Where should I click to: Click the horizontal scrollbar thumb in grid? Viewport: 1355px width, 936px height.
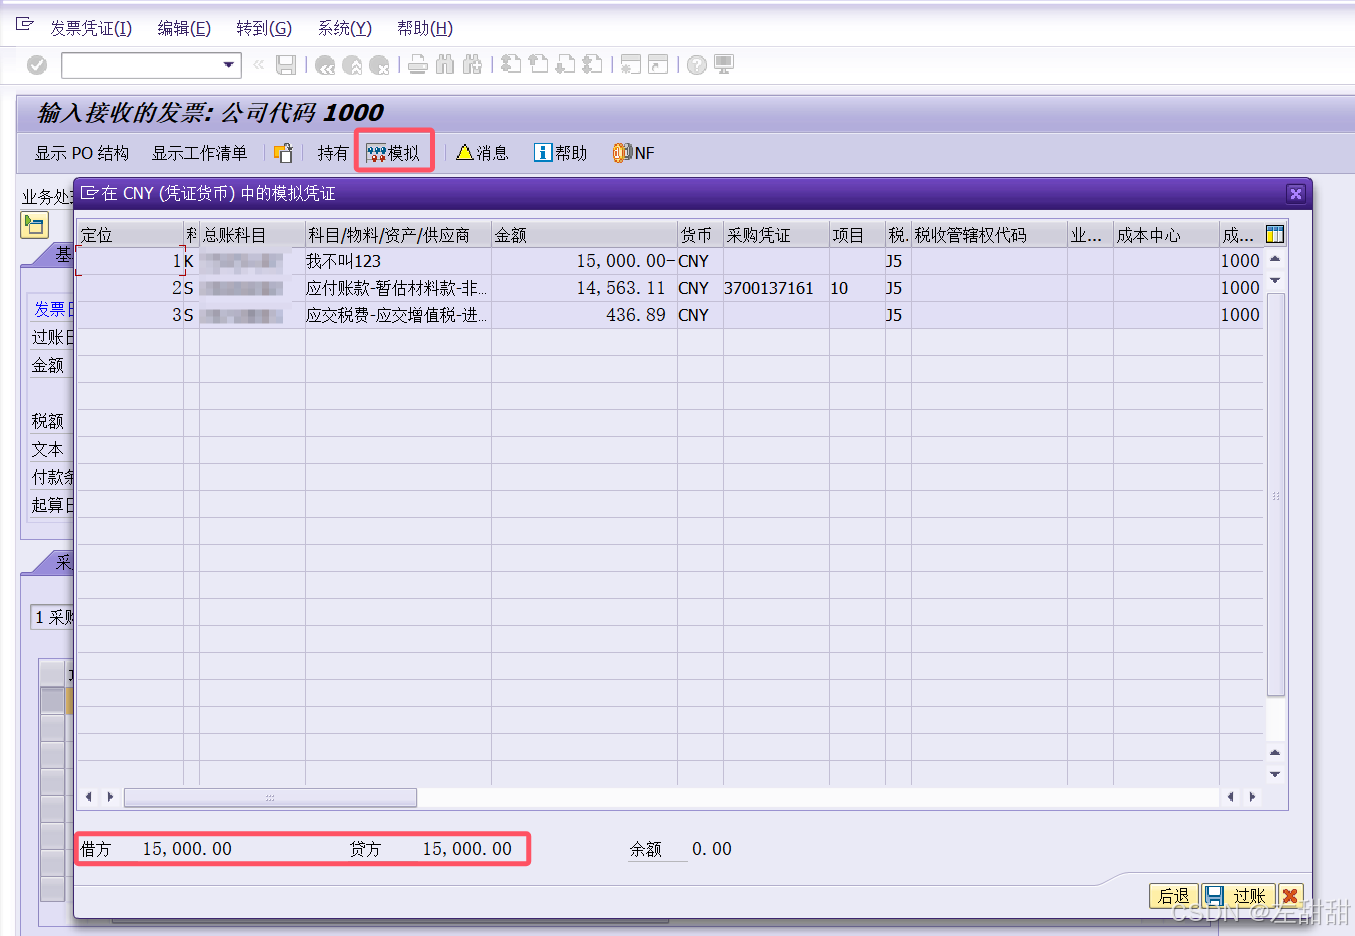coord(270,797)
